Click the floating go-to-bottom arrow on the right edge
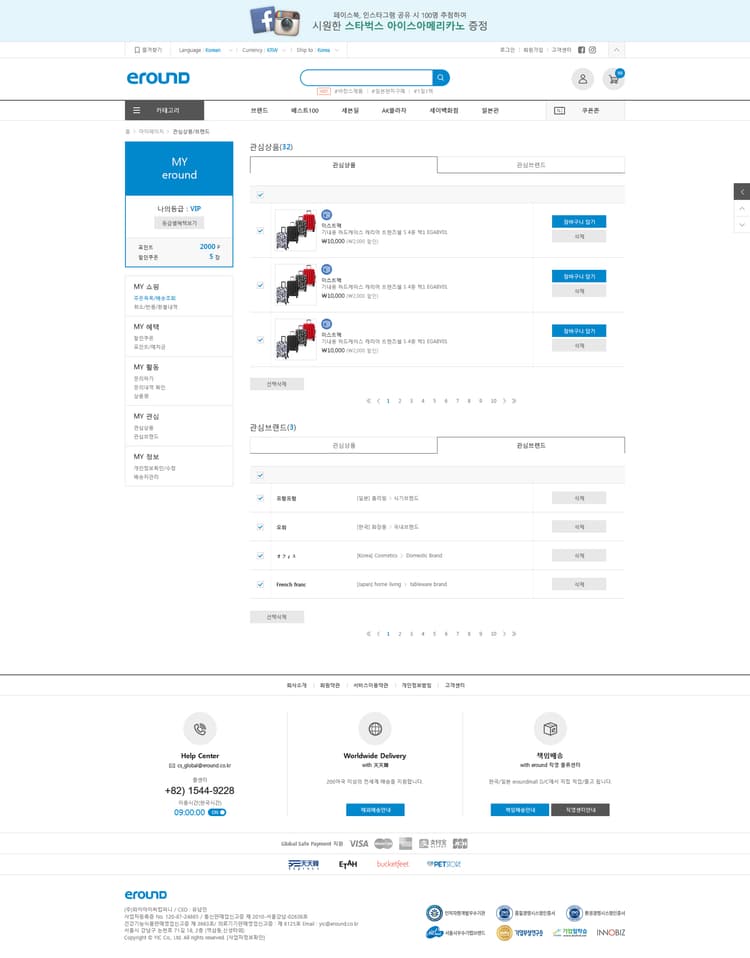 click(741, 225)
